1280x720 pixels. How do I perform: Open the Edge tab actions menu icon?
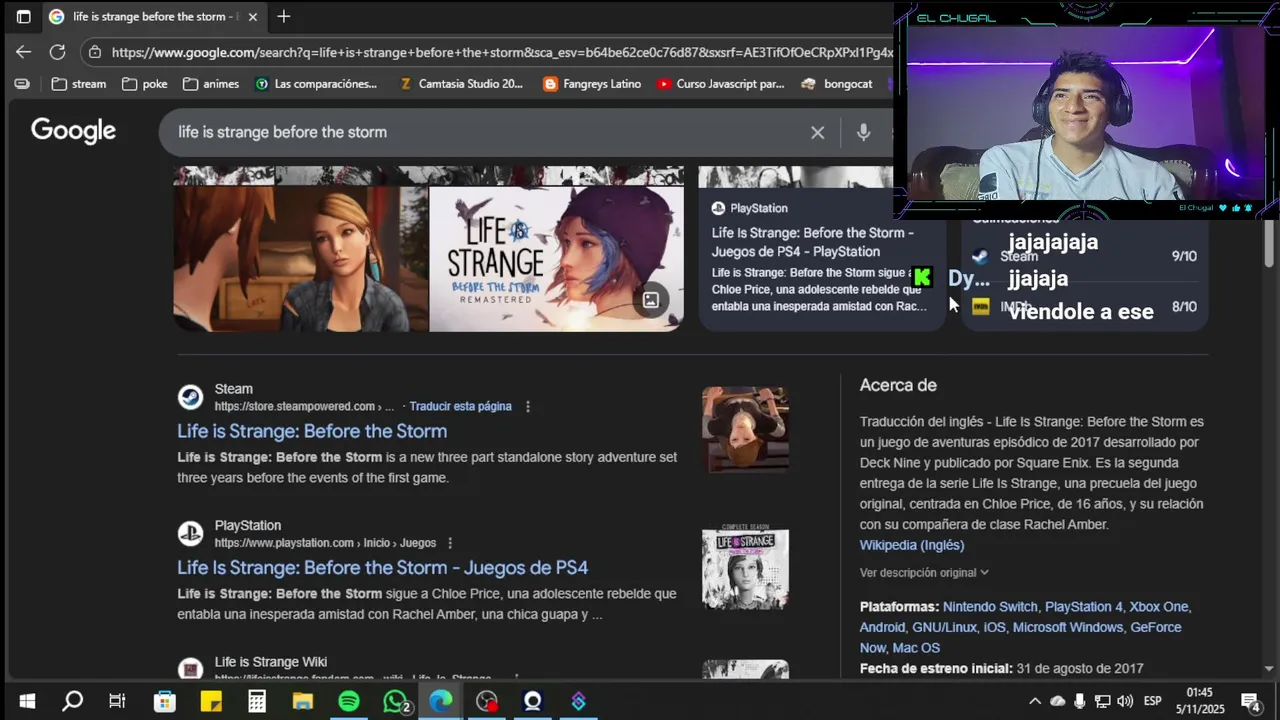24,17
